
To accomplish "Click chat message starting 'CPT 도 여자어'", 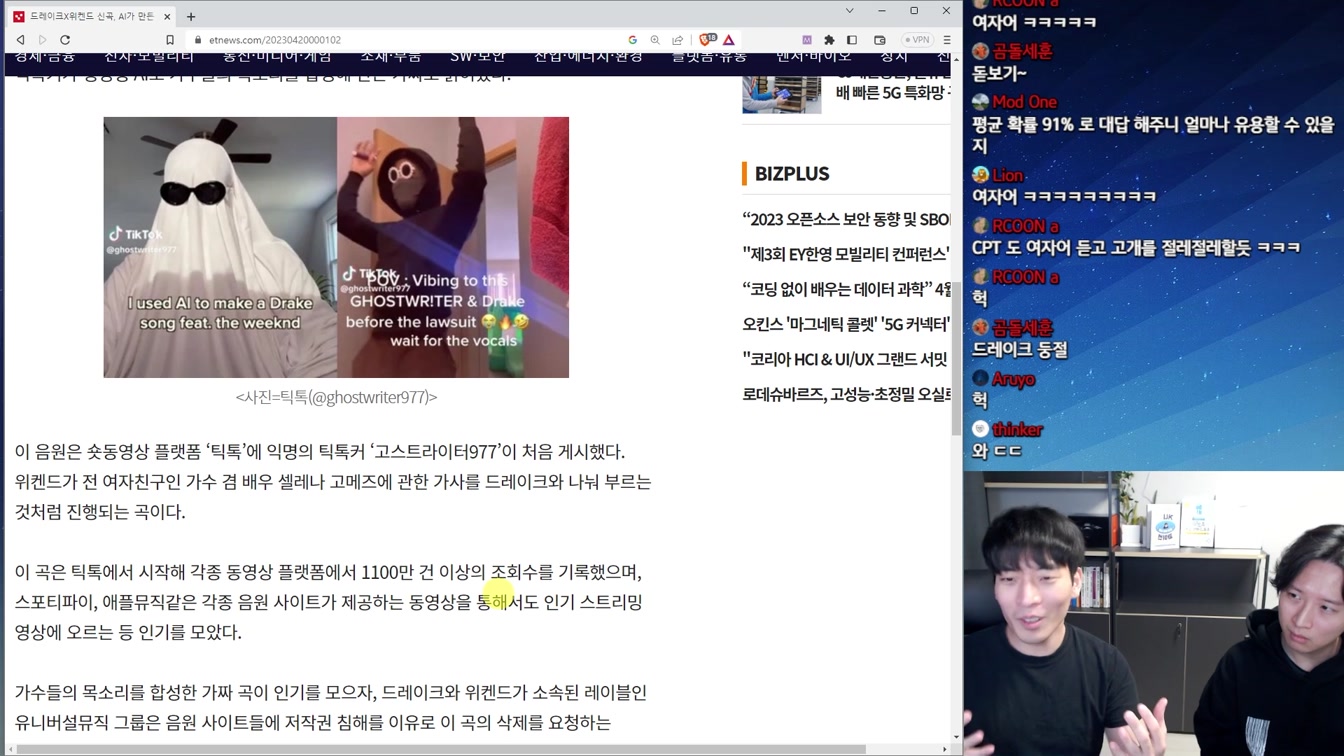I will (1136, 247).
